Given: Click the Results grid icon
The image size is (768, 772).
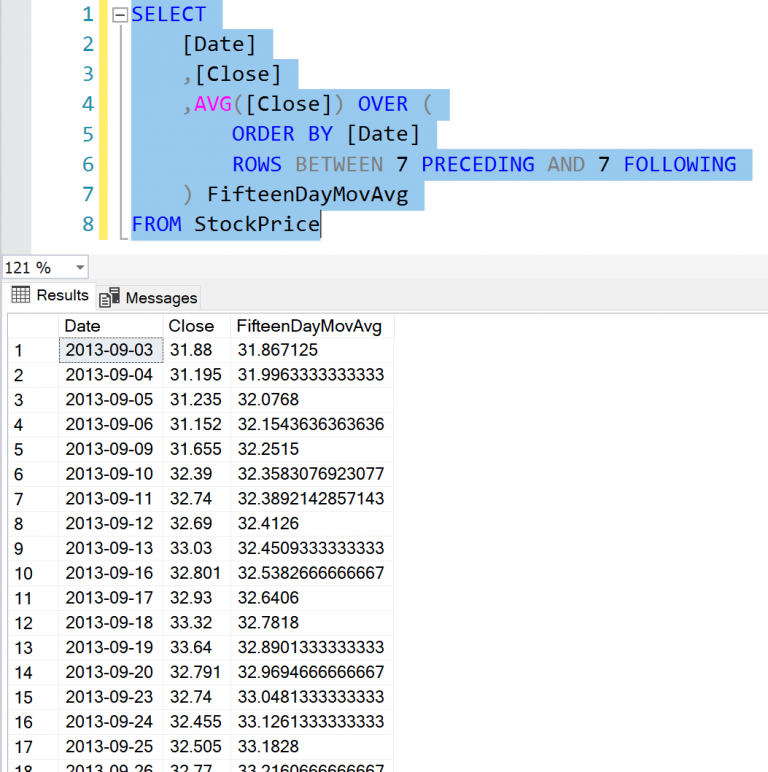Looking at the screenshot, I should [x=21, y=294].
